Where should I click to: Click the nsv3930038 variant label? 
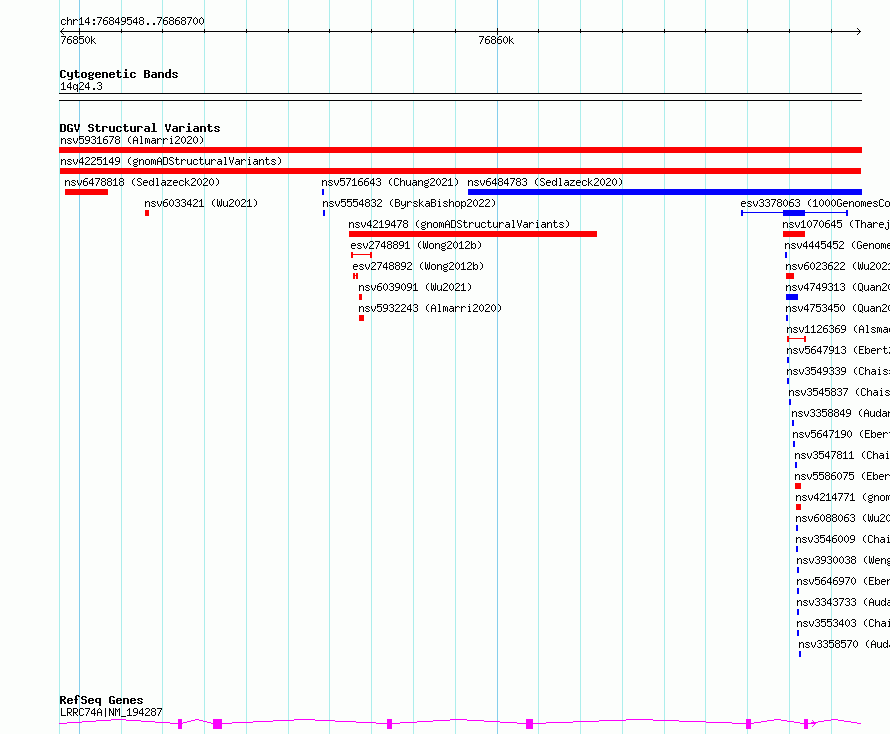click(x=843, y=560)
